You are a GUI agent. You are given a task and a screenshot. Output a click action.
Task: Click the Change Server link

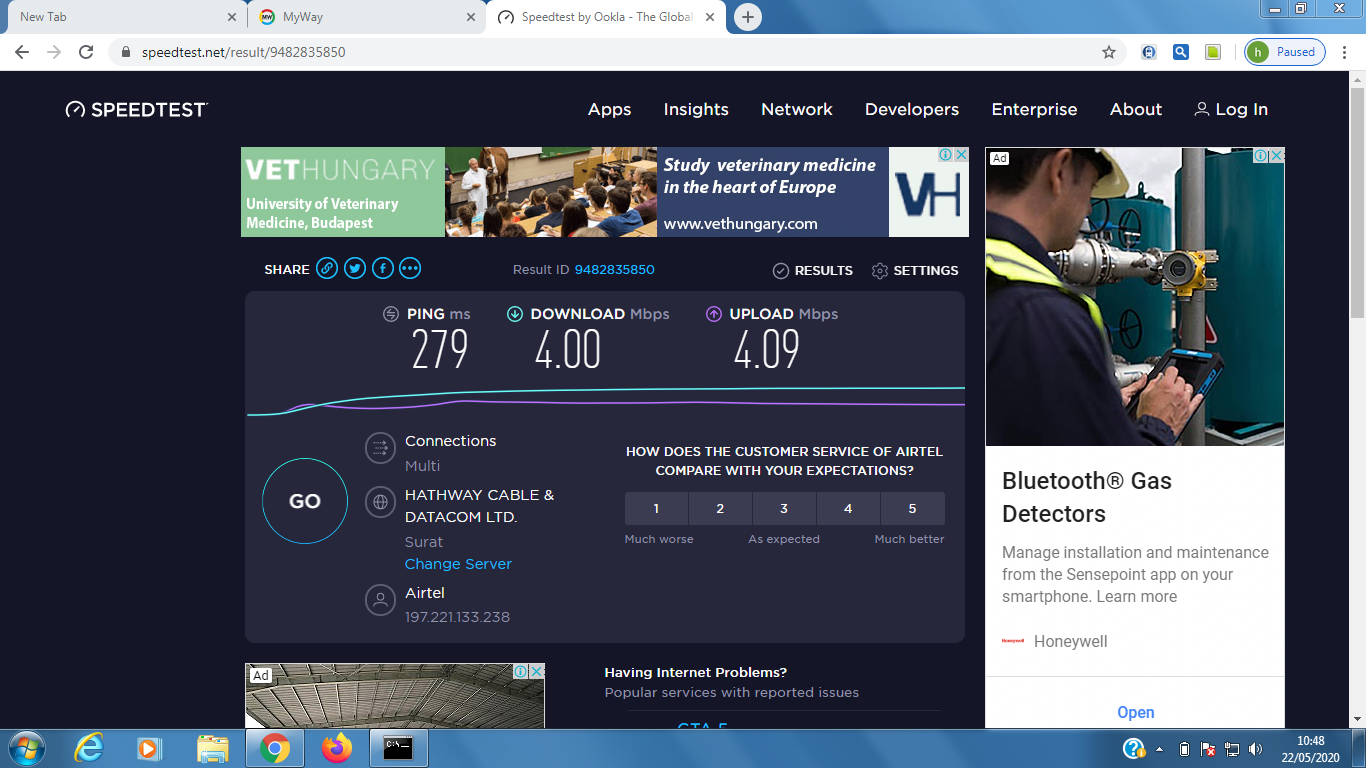pos(458,564)
